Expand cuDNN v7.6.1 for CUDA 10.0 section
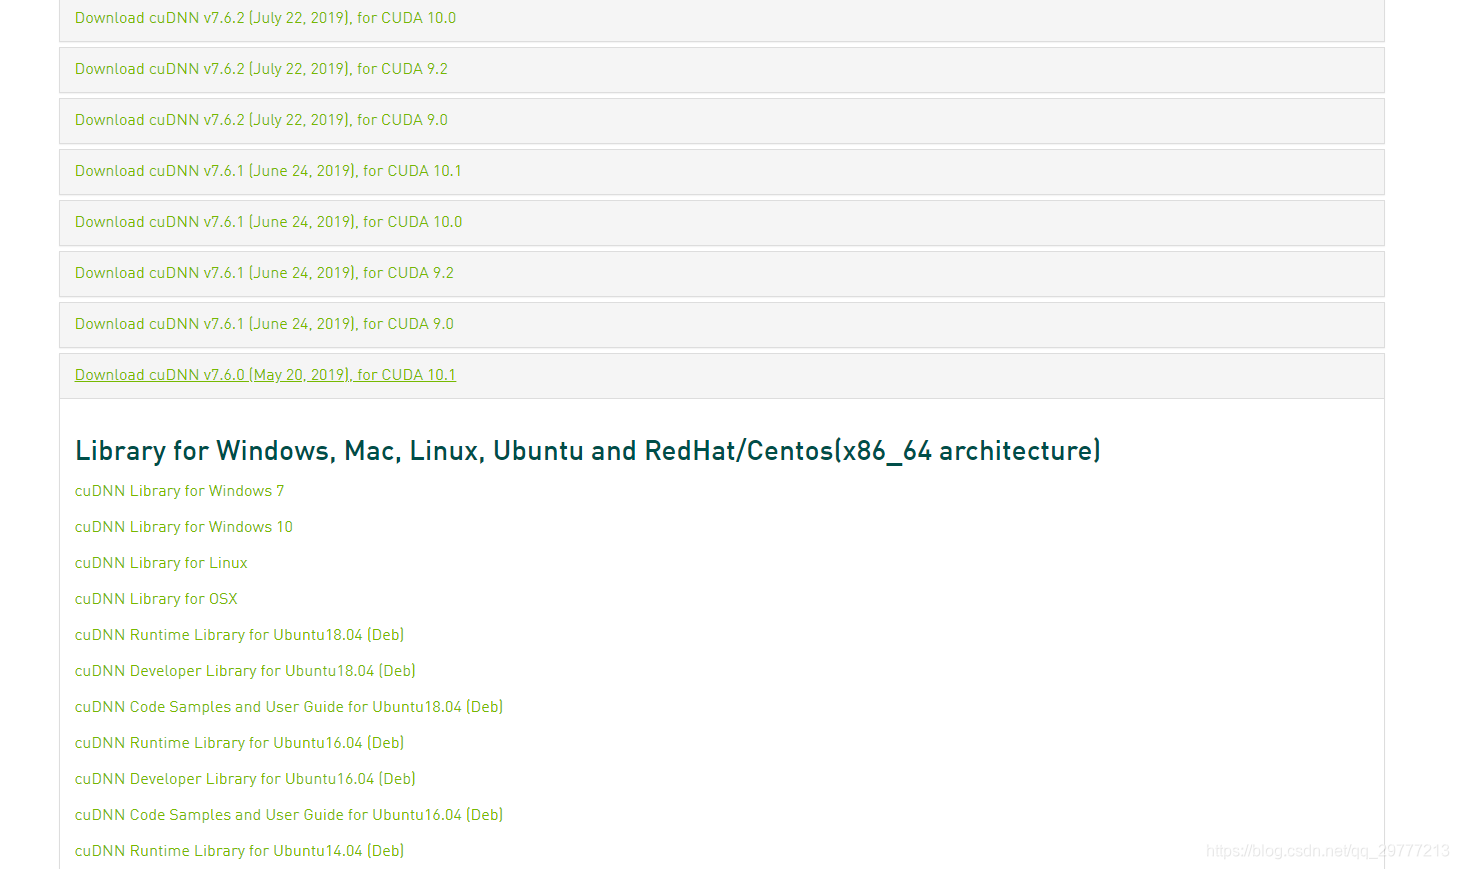1459x869 pixels. (x=268, y=222)
